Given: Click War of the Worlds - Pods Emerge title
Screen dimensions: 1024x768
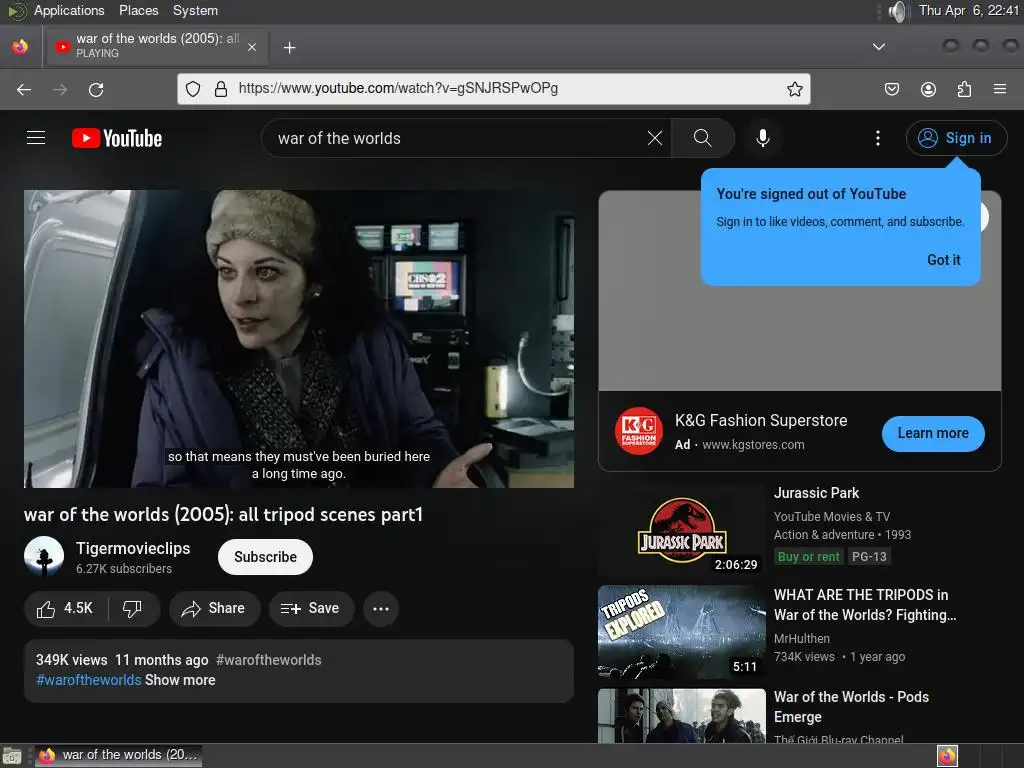Looking at the screenshot, I should pyautogui.click(x=851, y=707).
